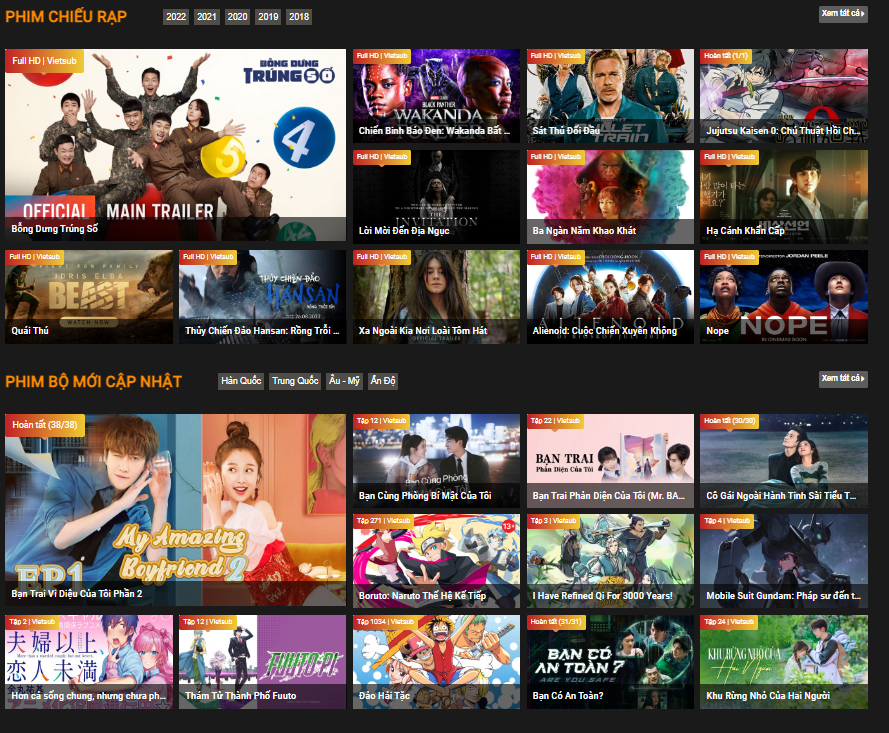Screen dimensions: 889x733
Task: Open Jujutsu Kaisen 0 movie thumbnail
Action: 784,96
